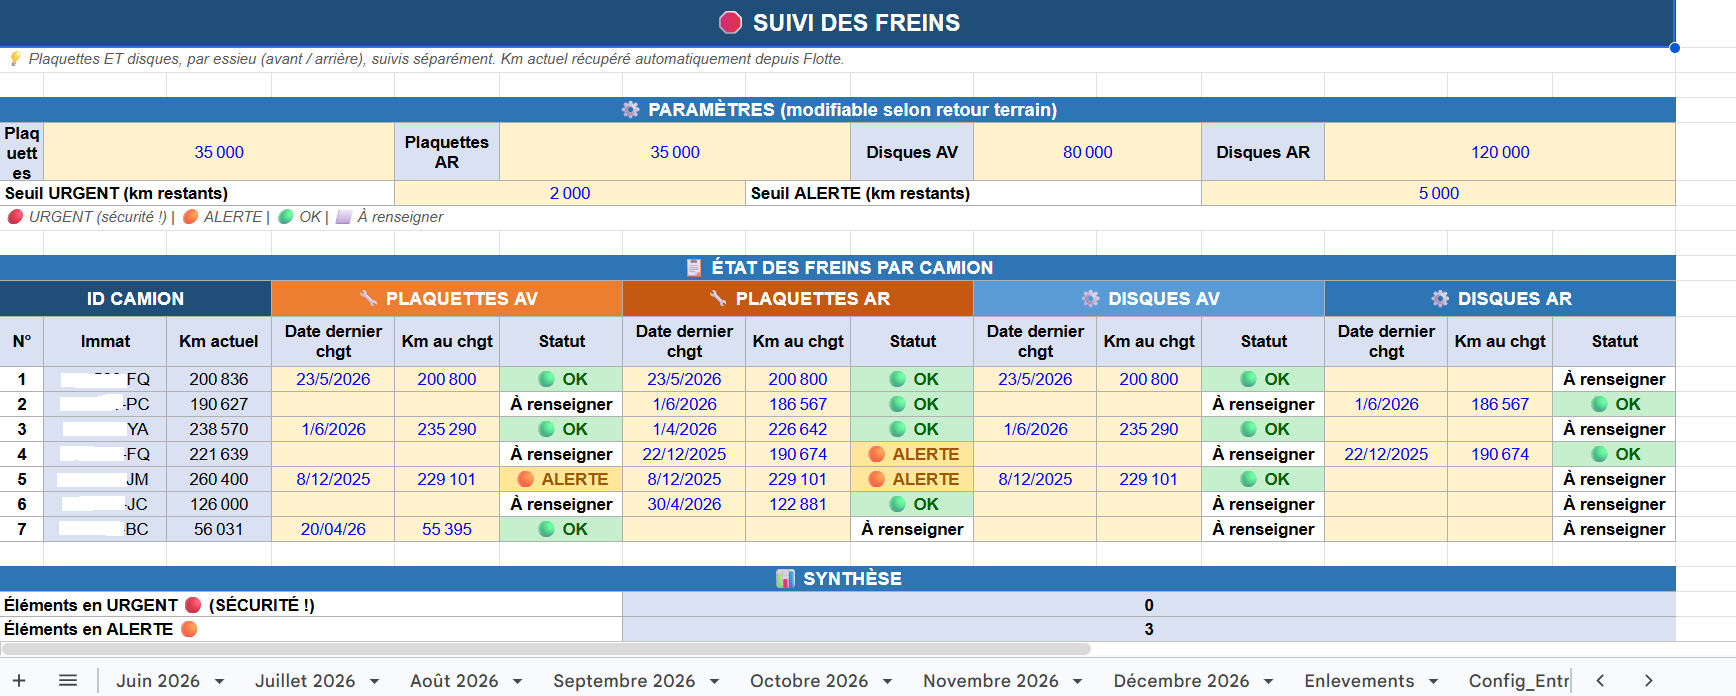Image resolution: width=1736 pixels, height=696 pixels.
Task: Open the Juin 2026 tab dropdown arrow
Action: pyautogui.click(x=219, y=681)
